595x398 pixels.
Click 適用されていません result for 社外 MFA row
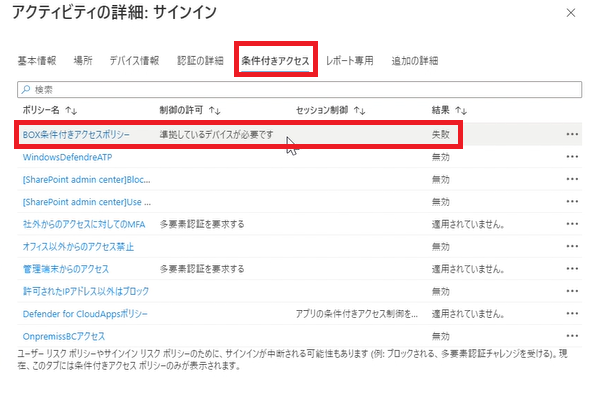[468, 224]
